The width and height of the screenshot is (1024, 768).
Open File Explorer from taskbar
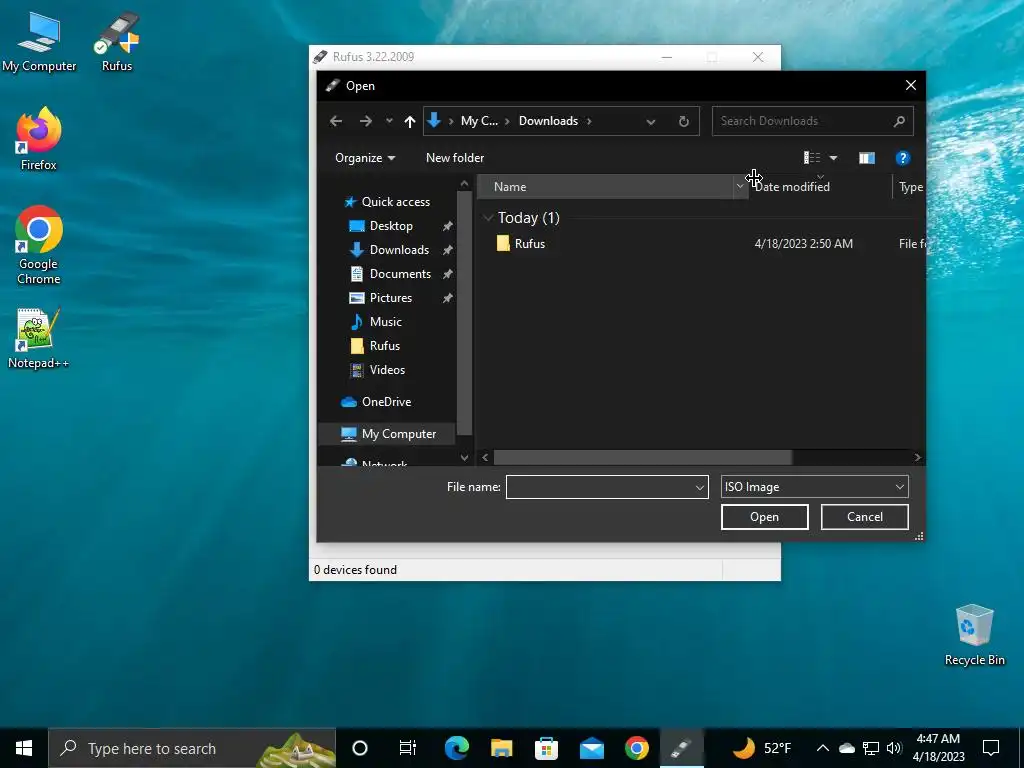(502, 748)
